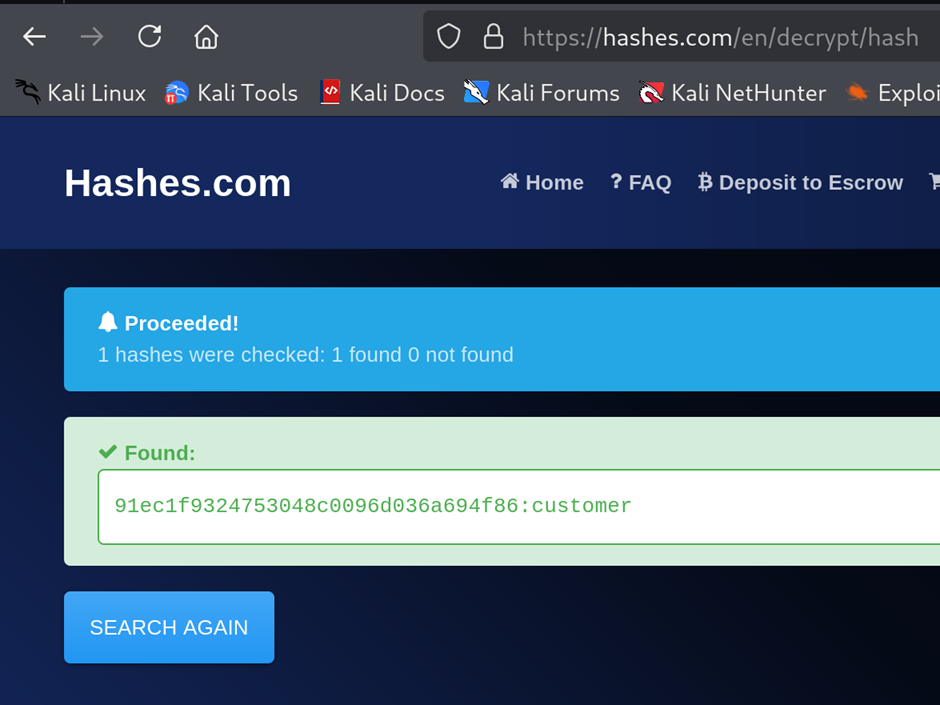The width and height of the screenshot is (940, 705).
Task: Open the FAQ menu item
Action: (640, 182)
